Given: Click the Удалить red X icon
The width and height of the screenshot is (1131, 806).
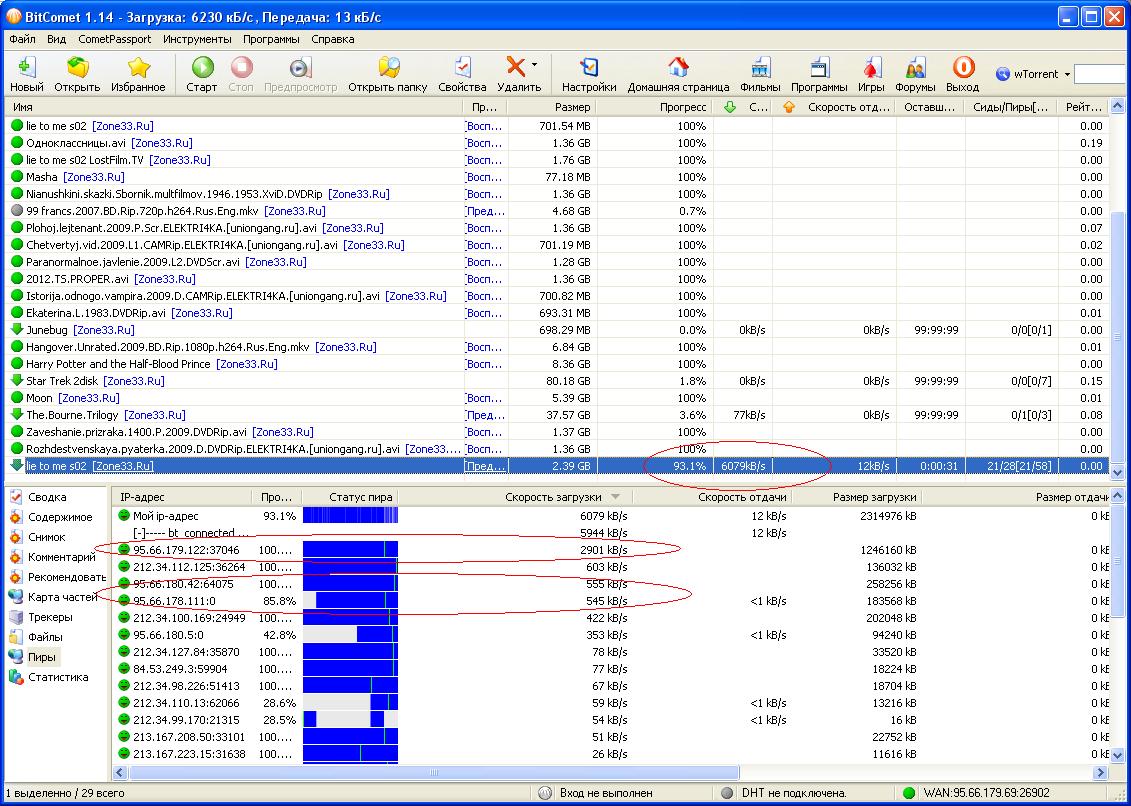Looking at the screenshot, I should [515, 68].
